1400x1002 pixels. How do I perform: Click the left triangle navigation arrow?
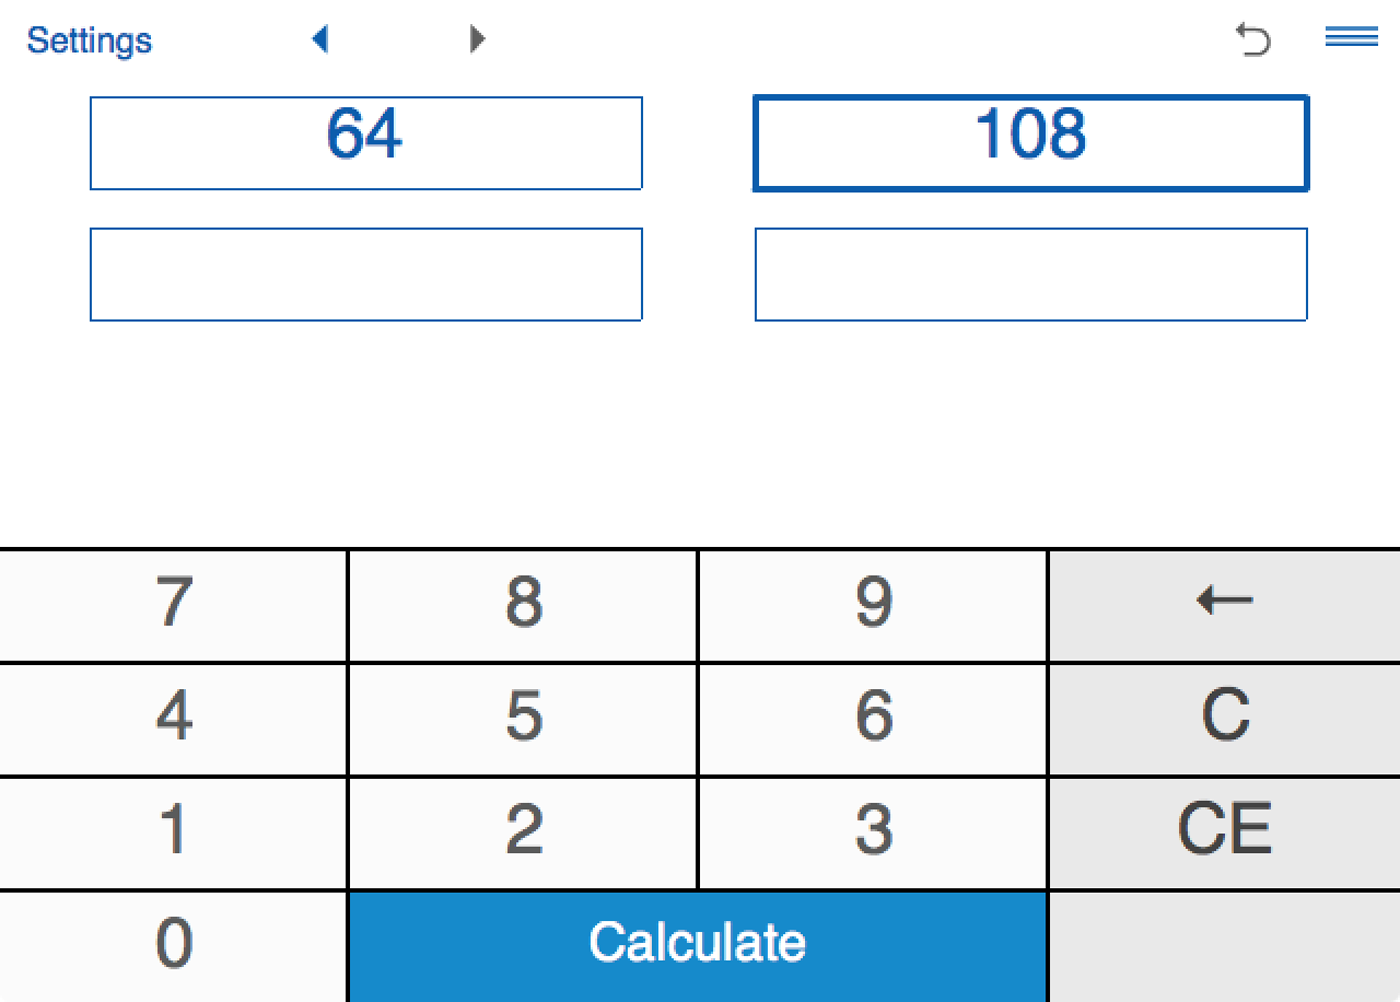(320, 39)
